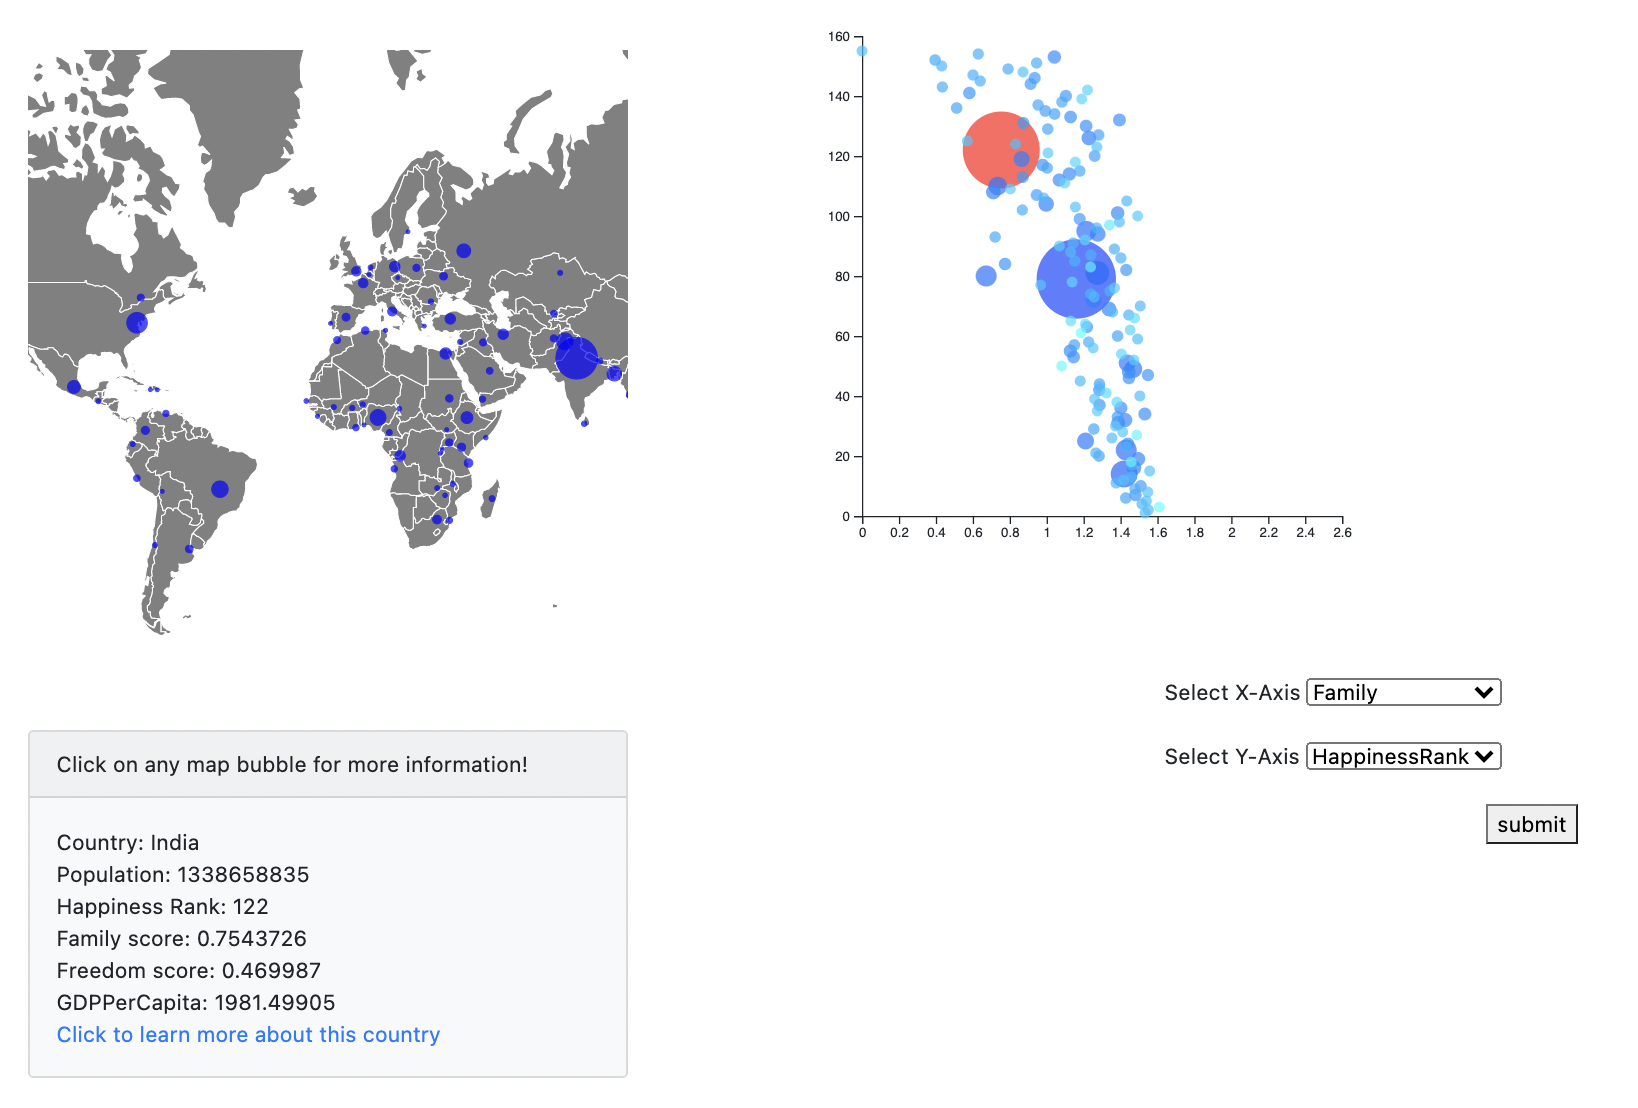1638x1108 pixels.
Task: Select the Brazil bubble on the map
Action: tap(220, 489)
